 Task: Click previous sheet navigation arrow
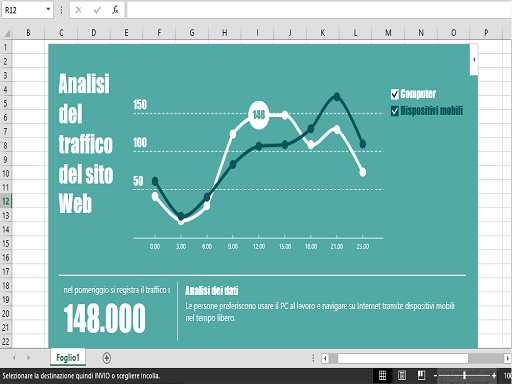14,358
